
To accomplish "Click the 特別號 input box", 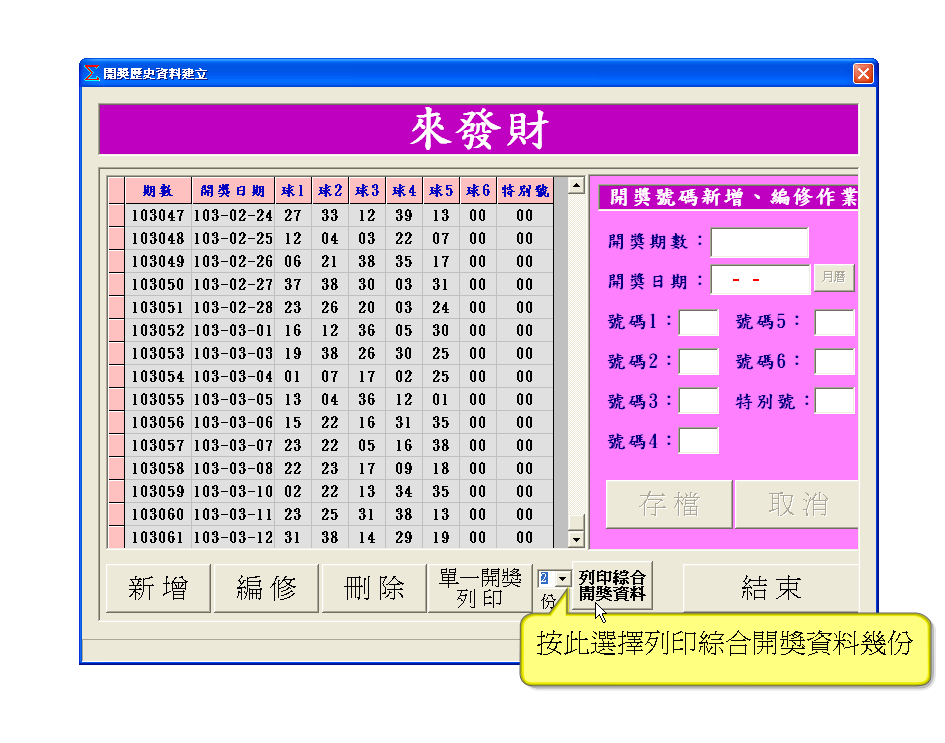I will coord(834,401).
